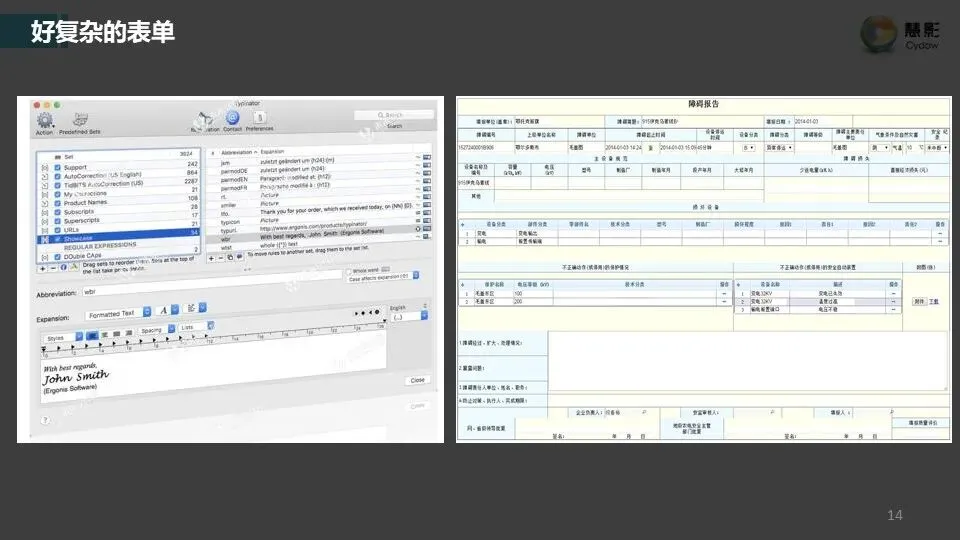Add a new set with the plus button
The image size is (960, 540).
43,268
